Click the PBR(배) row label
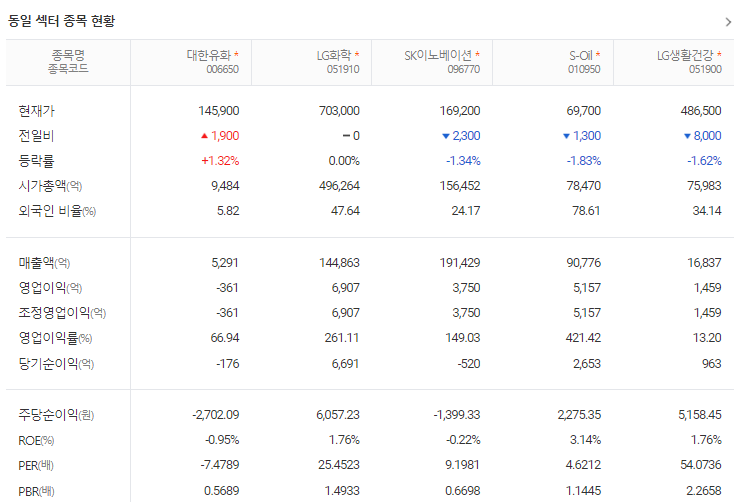The height and width of the screenshot is (502, 744). (37, 491)
